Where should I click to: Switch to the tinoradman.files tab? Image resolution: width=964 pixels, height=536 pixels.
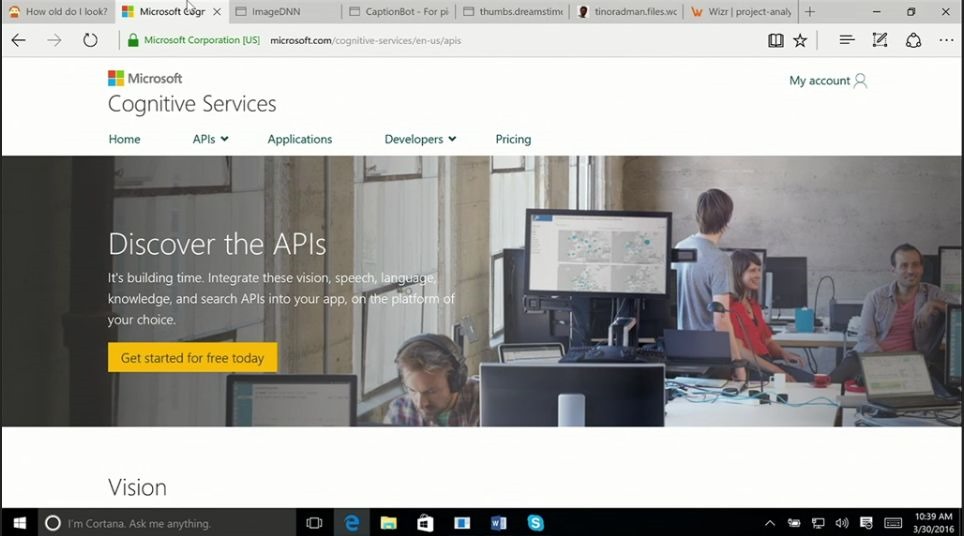coord(627,11)
